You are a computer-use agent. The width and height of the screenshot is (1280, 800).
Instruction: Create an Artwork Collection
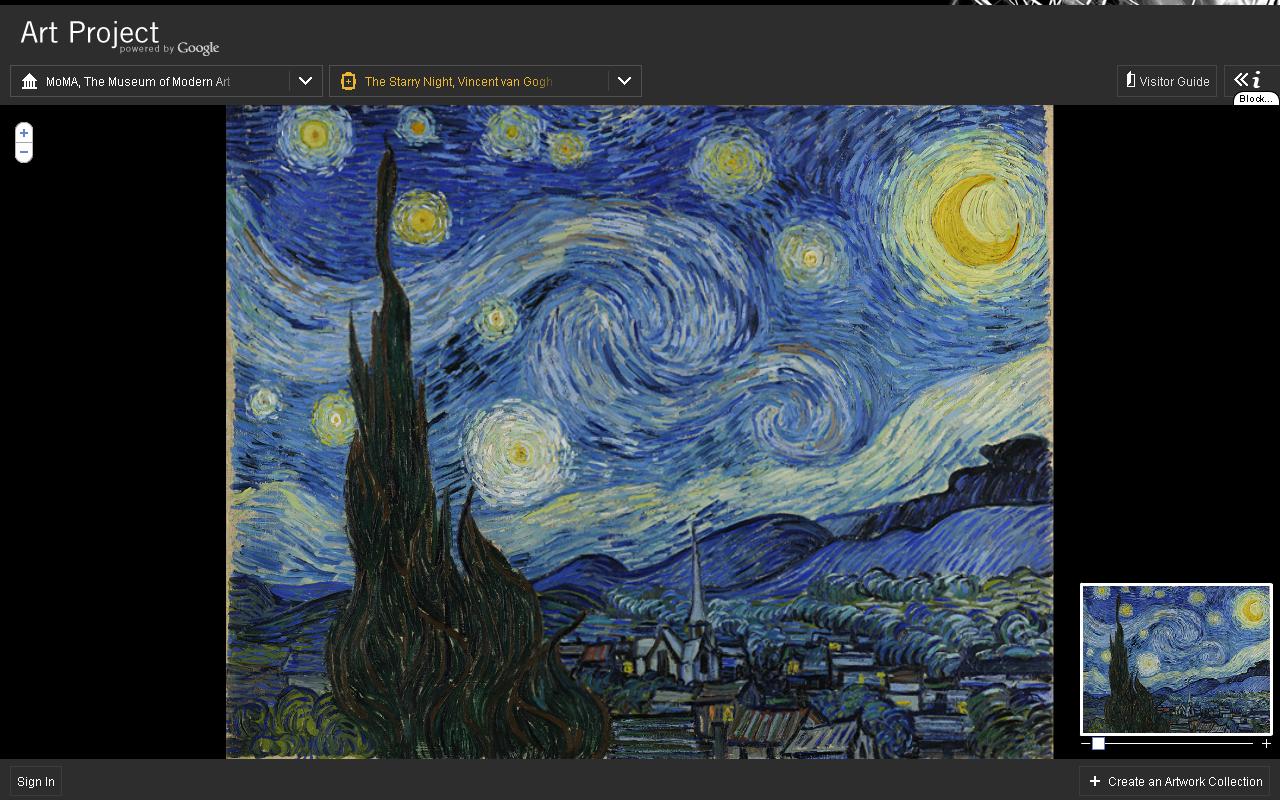[x=1176, y=781]
